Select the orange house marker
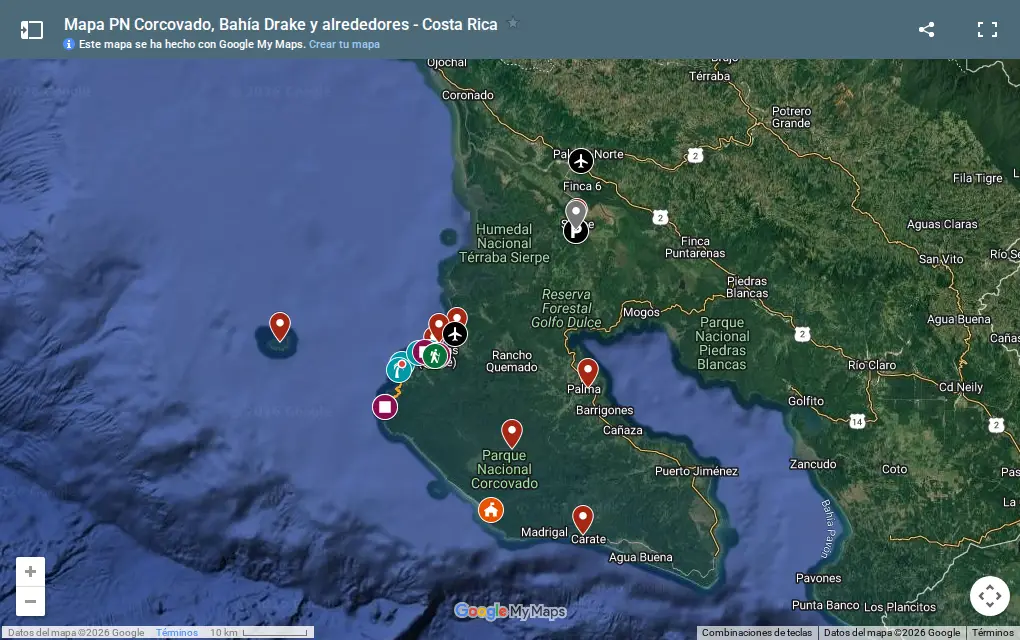The image size is (1020, 640). point(490,510)
